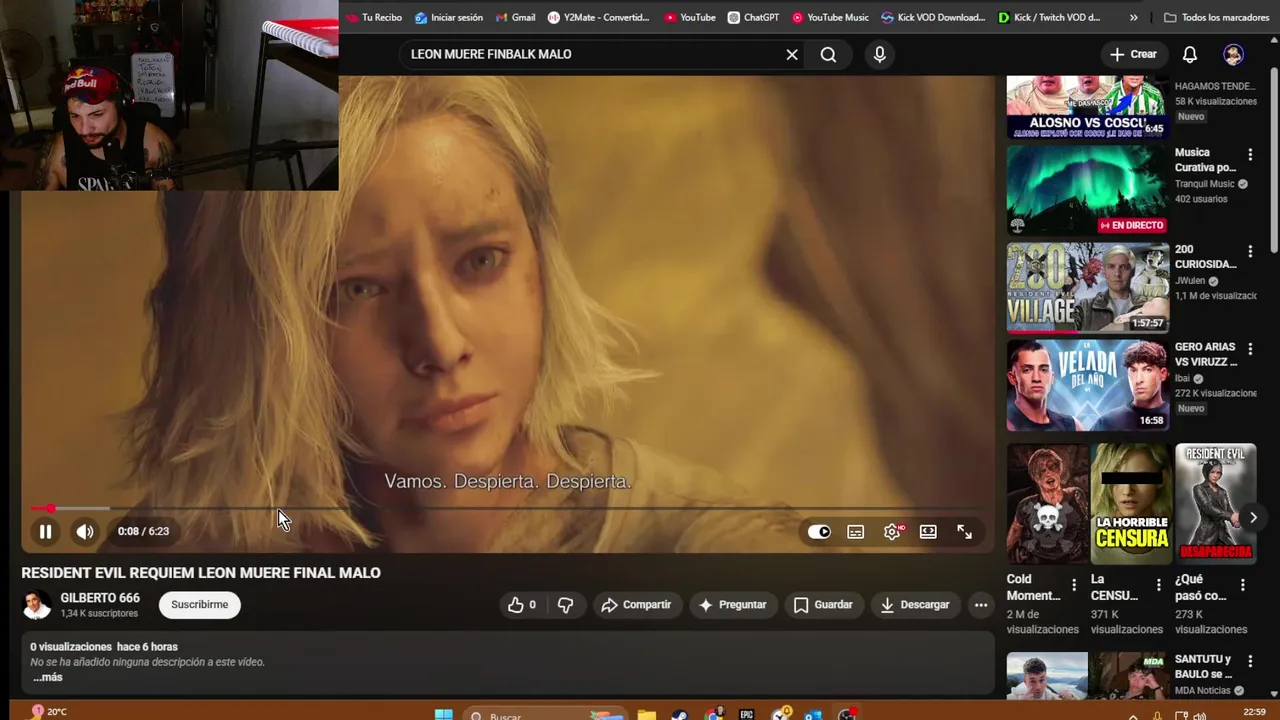Click the Compartir button
This screenshot has width=1280, height=720.
[636, 604]
